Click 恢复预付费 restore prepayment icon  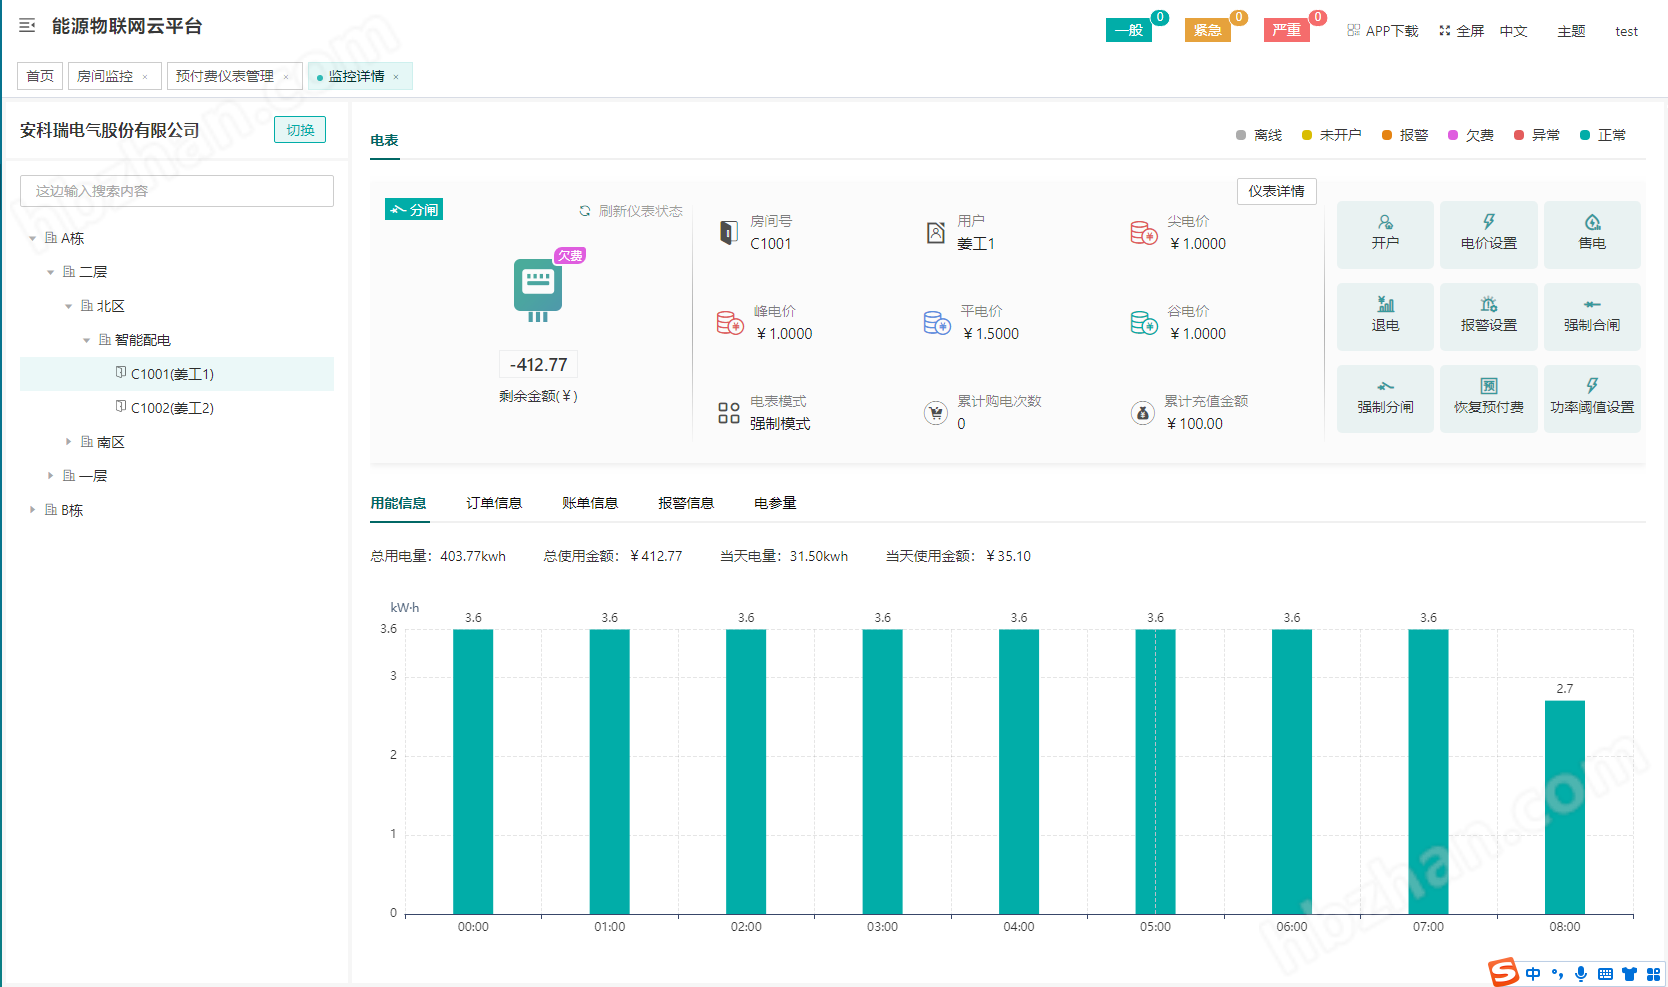coord(1489,398)
